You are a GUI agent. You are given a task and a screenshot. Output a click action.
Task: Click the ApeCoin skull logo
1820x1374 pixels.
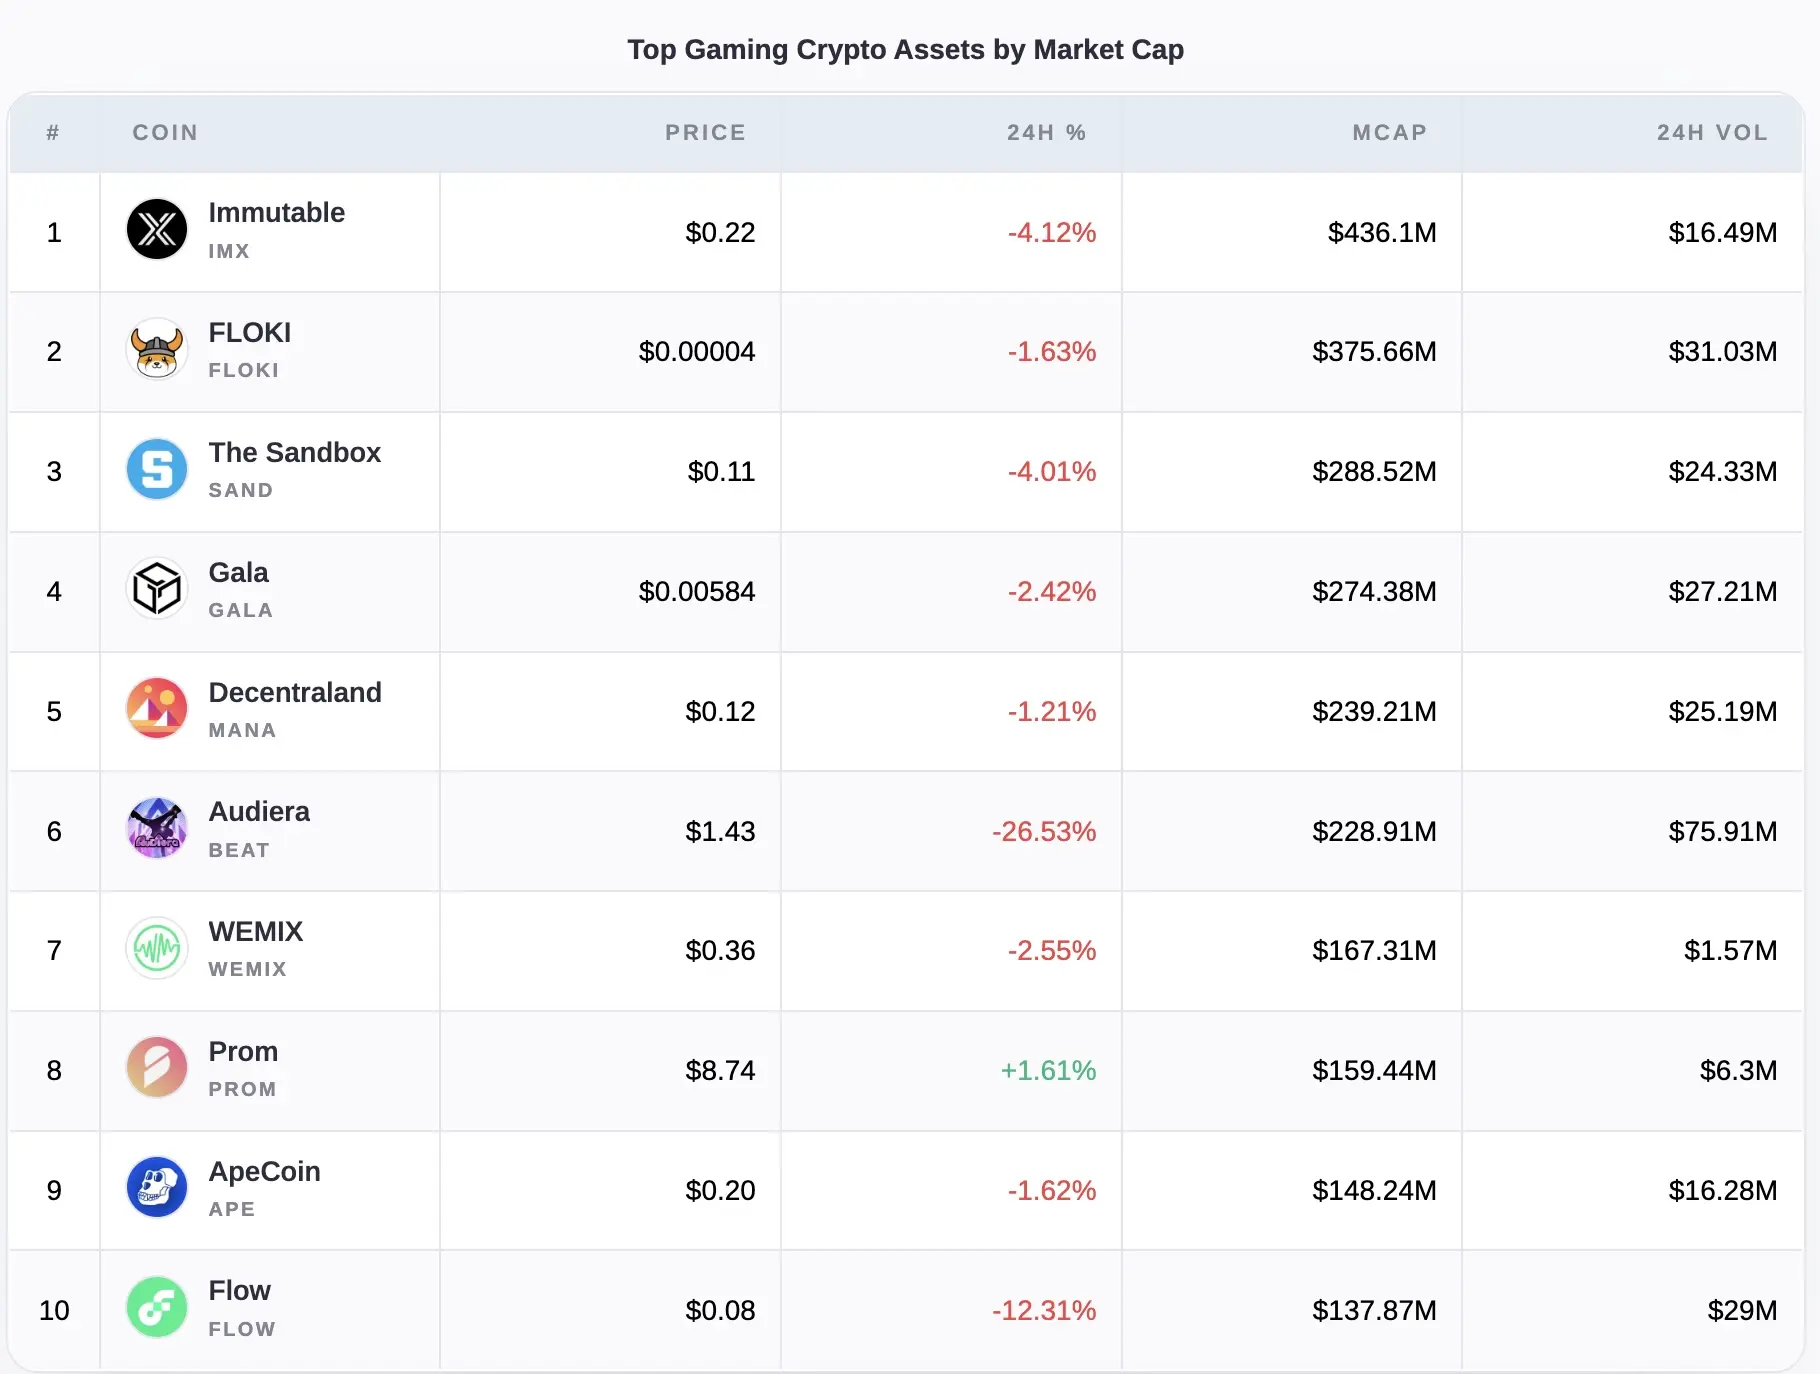[x=157, y=1187]
